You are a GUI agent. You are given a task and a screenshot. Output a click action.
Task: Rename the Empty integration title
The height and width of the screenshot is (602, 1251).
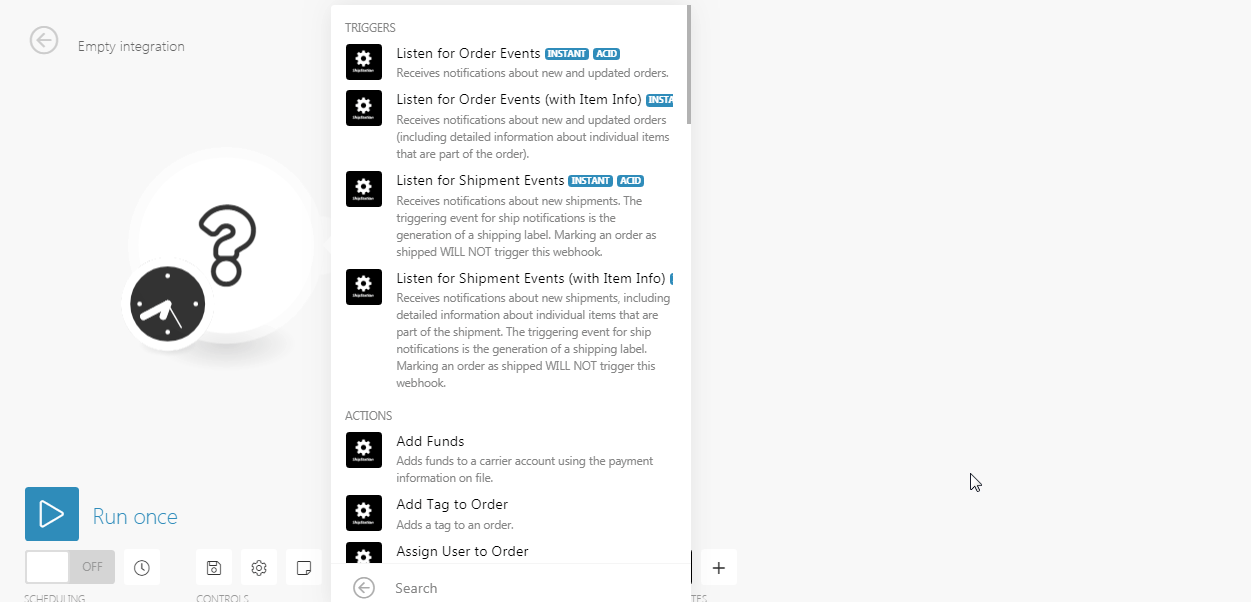pos(131,46)
